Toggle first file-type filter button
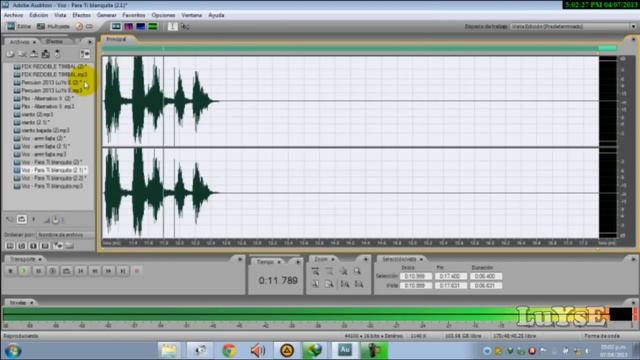This screenshot has height=360, width=640. pos(10,246)
